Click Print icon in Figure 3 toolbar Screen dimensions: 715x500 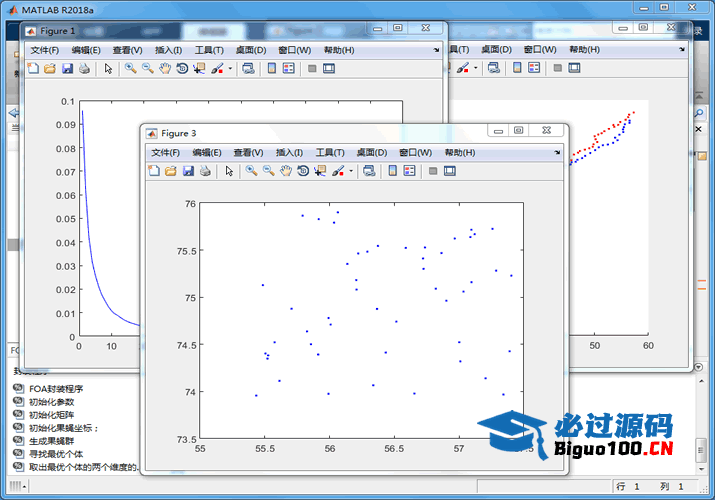click(206, 171)
